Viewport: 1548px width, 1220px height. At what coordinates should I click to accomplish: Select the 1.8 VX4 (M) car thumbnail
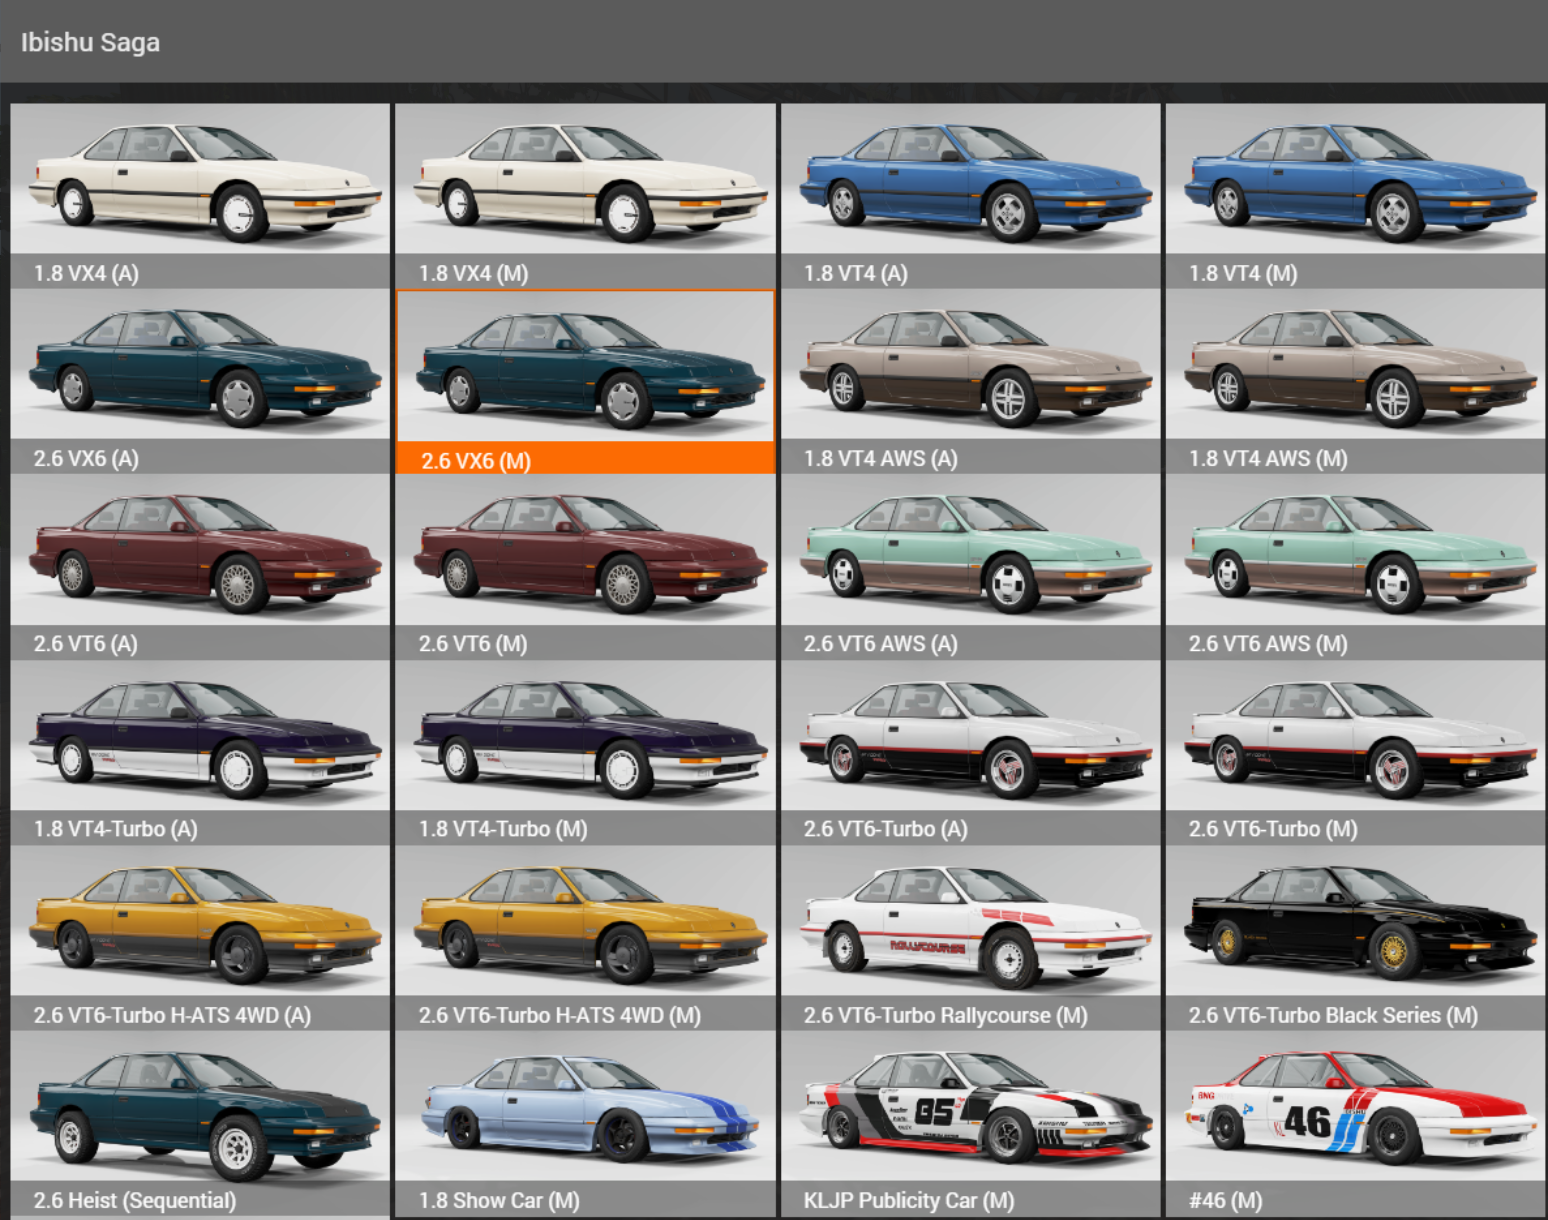585,196
